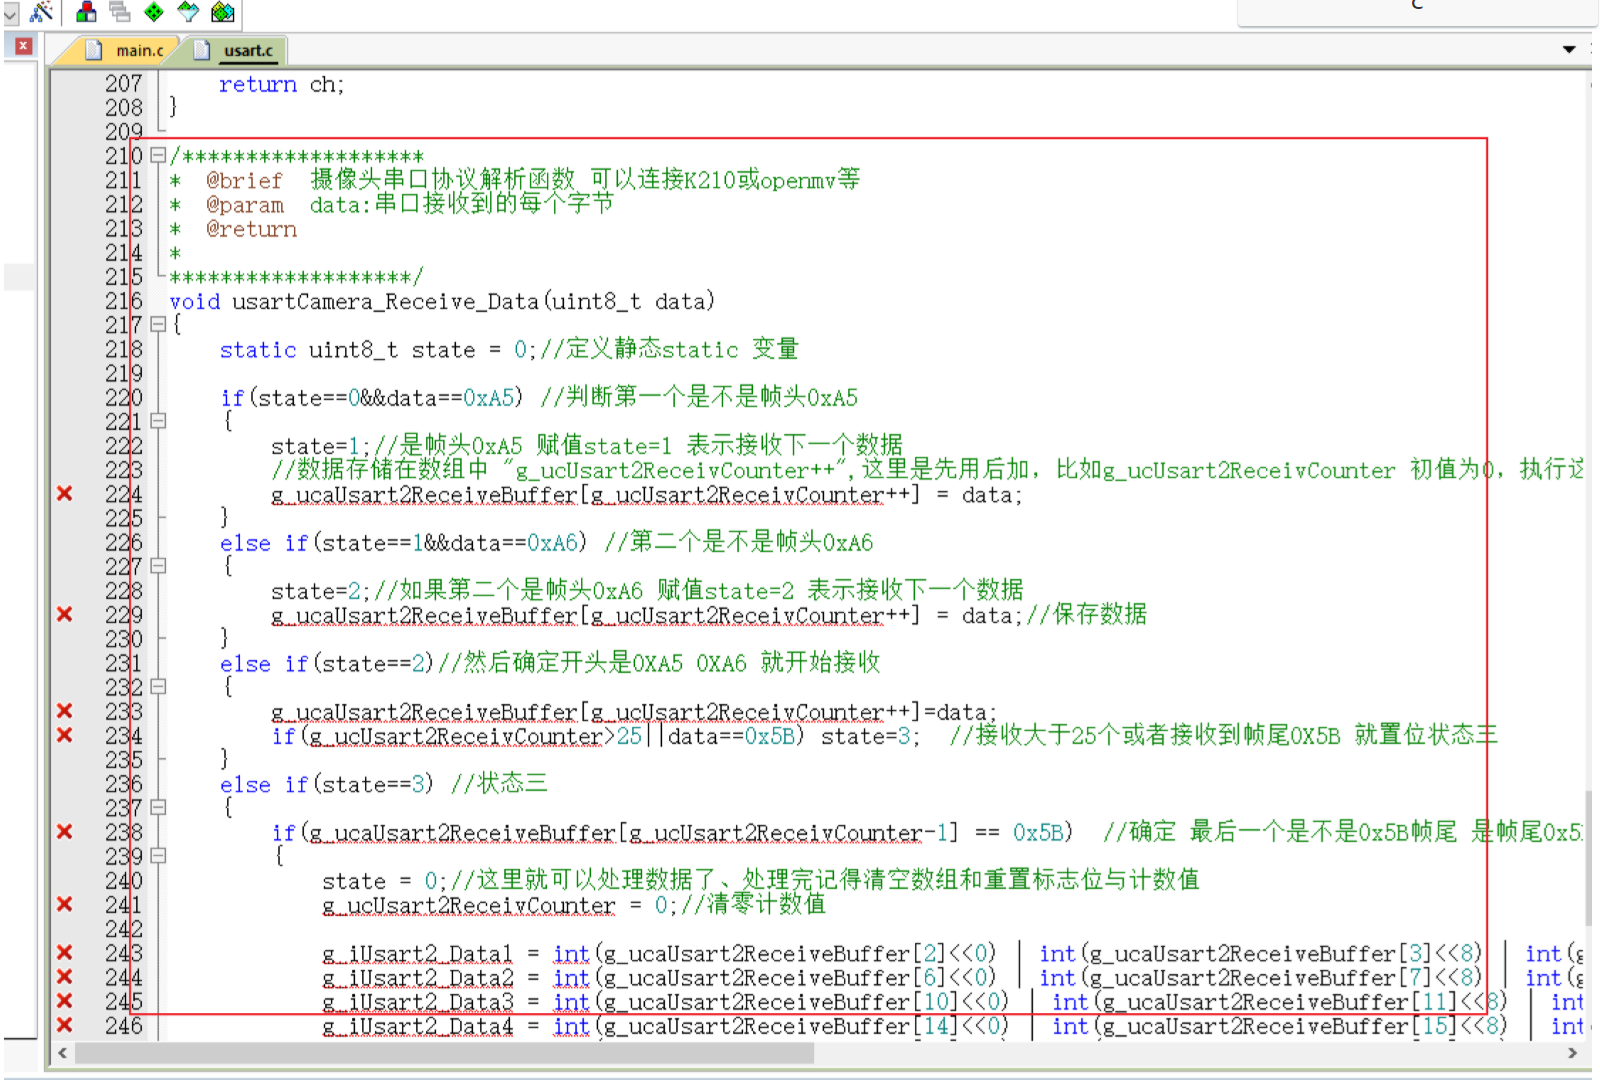Click 'state = 0' on line 240
Viewport: 1600px width, 1081px height.
click(x=379, y=881)
